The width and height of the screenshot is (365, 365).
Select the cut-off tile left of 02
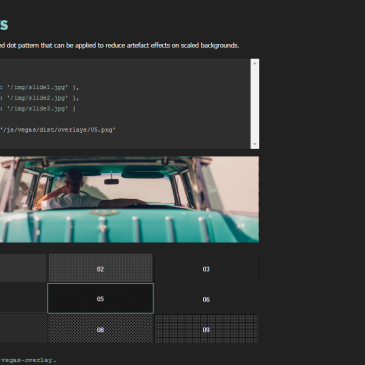(x=23, y=268)
